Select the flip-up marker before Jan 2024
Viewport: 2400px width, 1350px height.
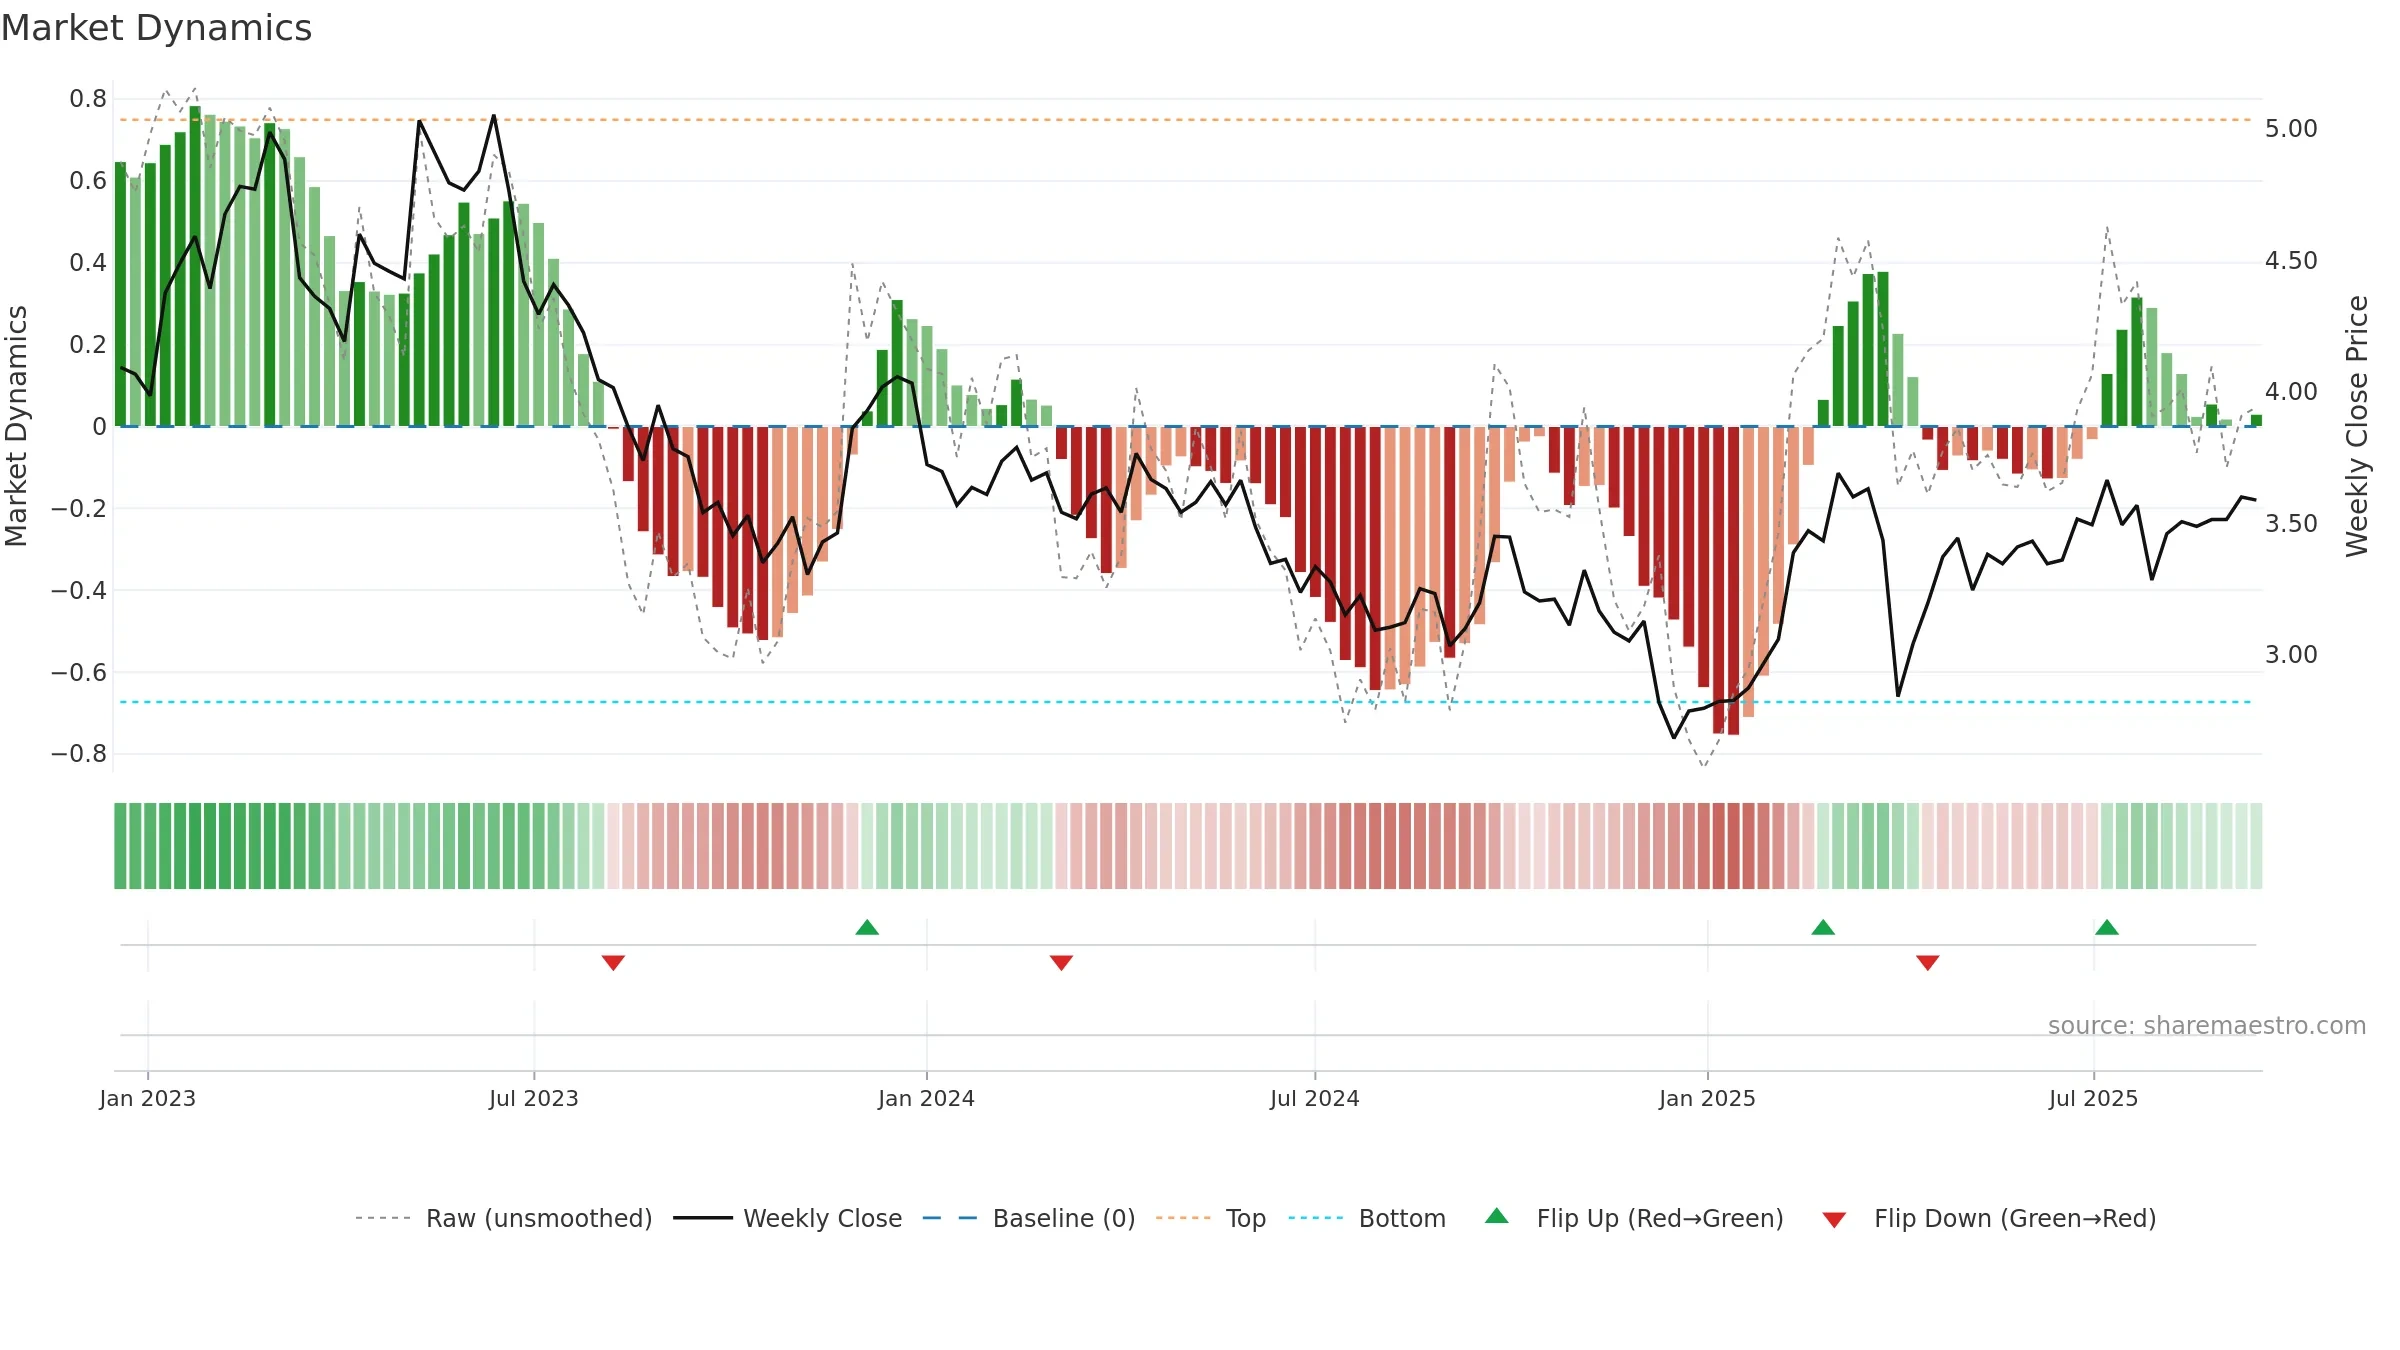[x=867, y=927]
